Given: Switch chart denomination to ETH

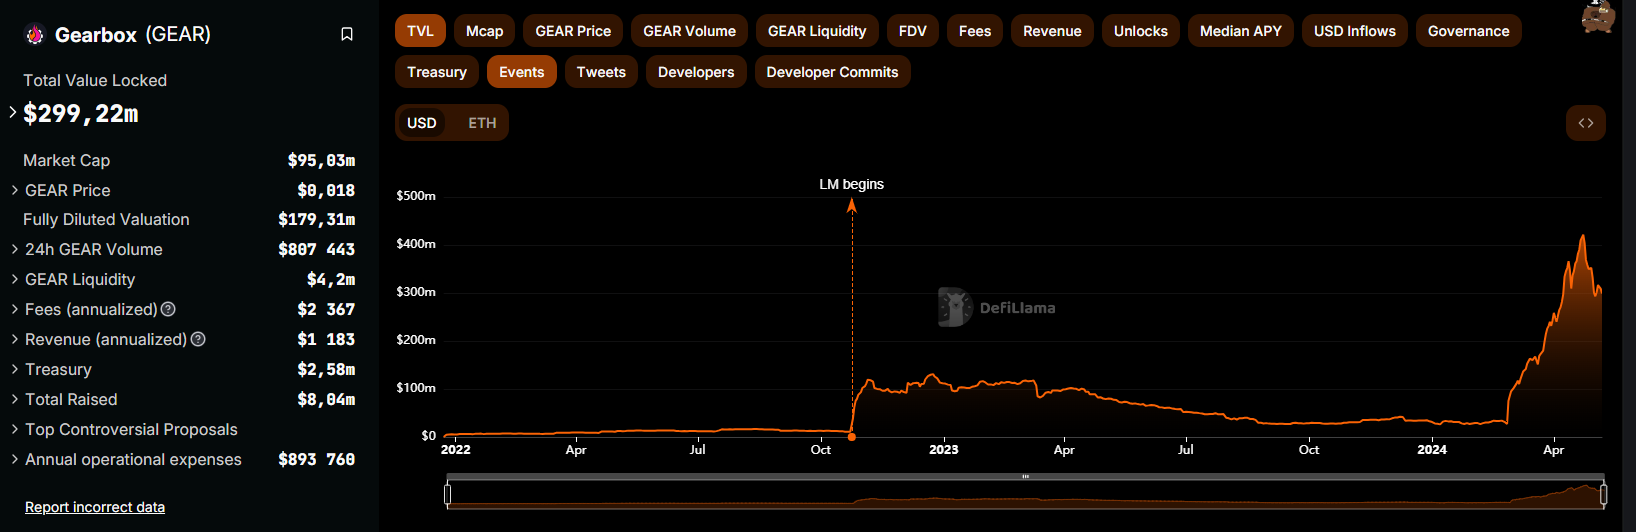Looking at the screenshot, I should point(482,123).
